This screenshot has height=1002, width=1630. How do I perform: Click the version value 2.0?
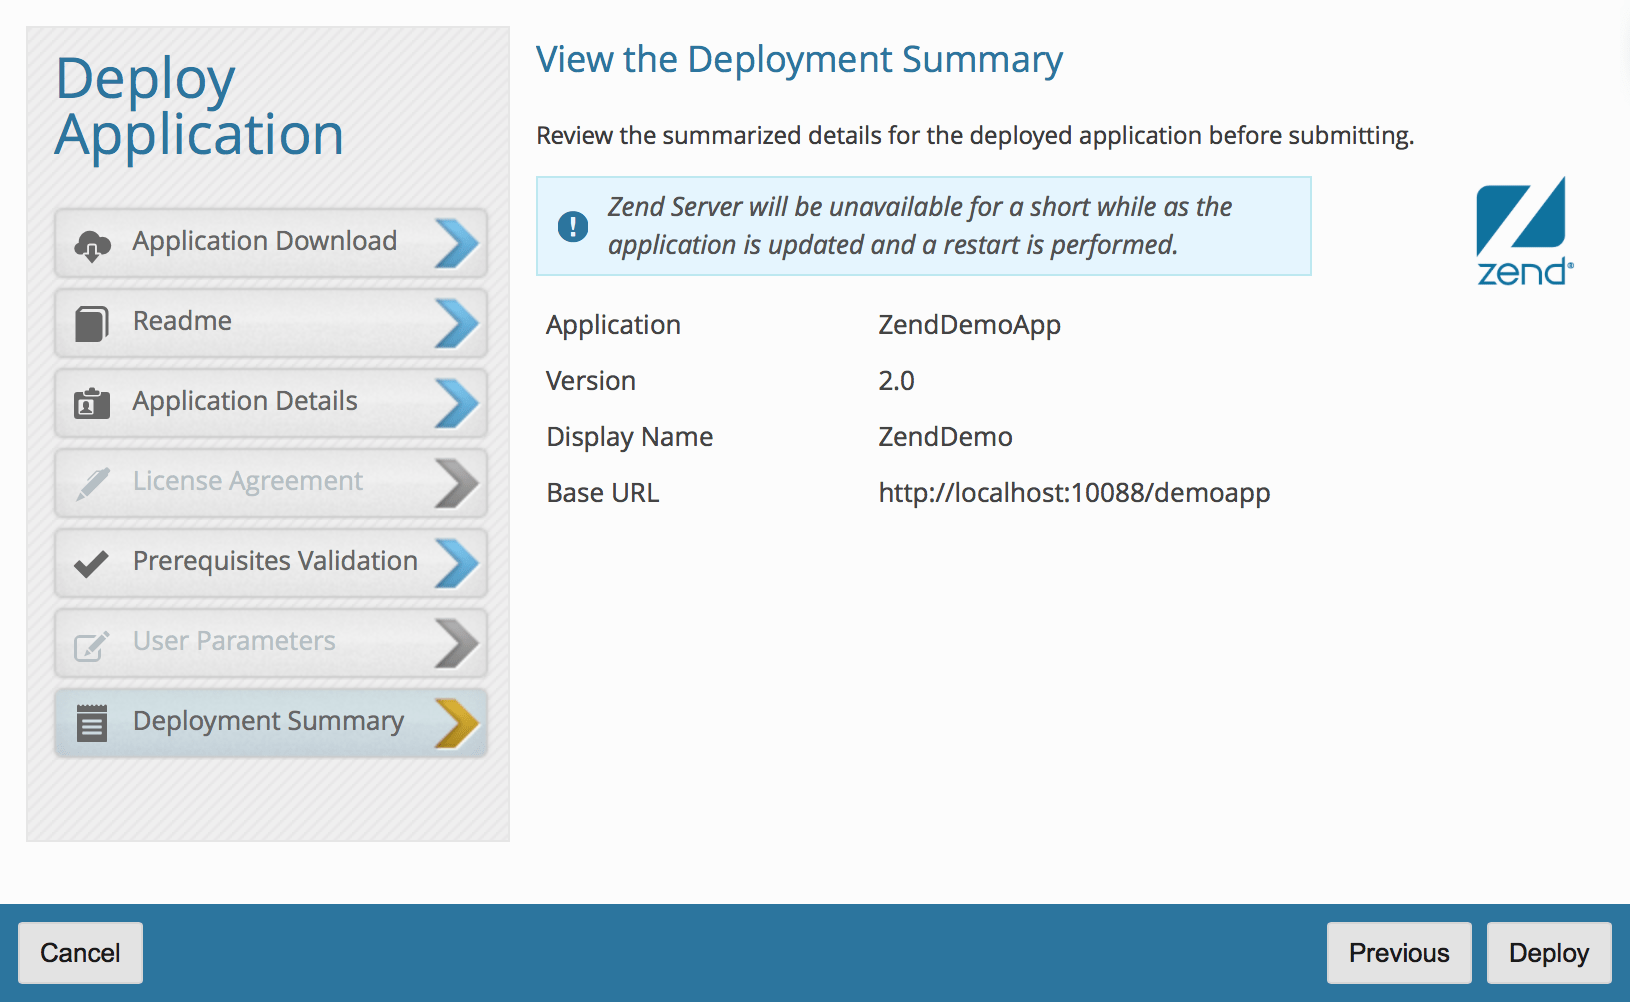coord(896,381)
